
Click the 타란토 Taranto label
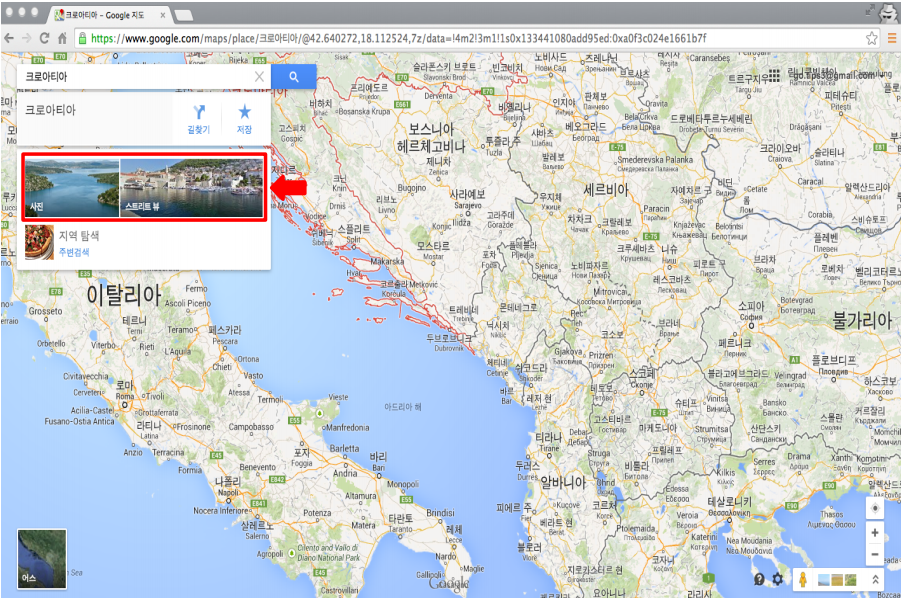pyautogui.click(x=400, y=518)
